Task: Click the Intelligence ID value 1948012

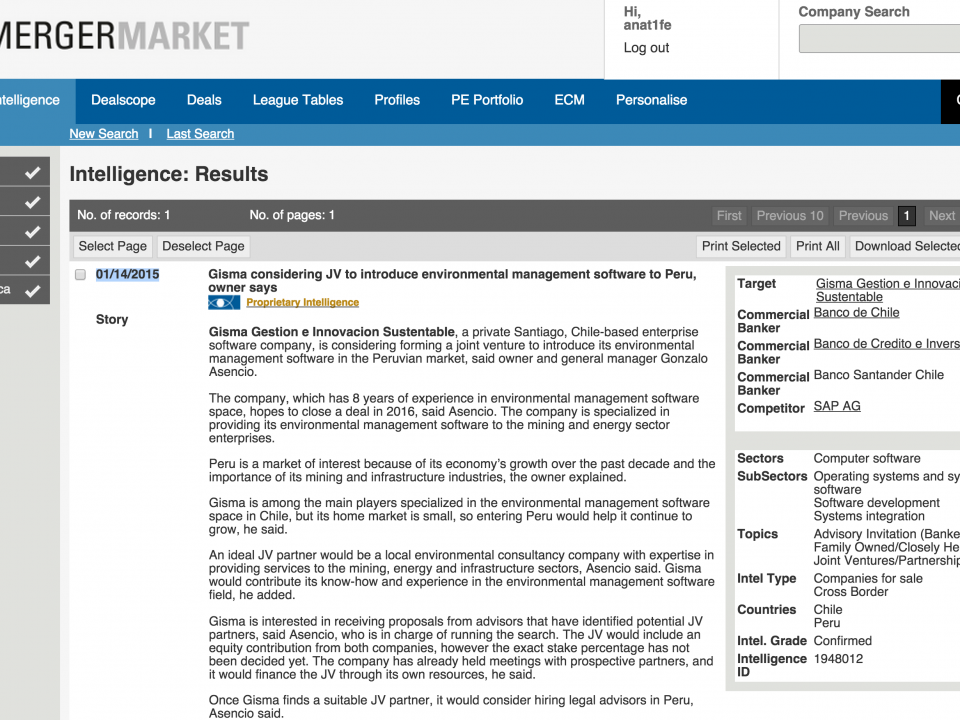Action: 838,659
